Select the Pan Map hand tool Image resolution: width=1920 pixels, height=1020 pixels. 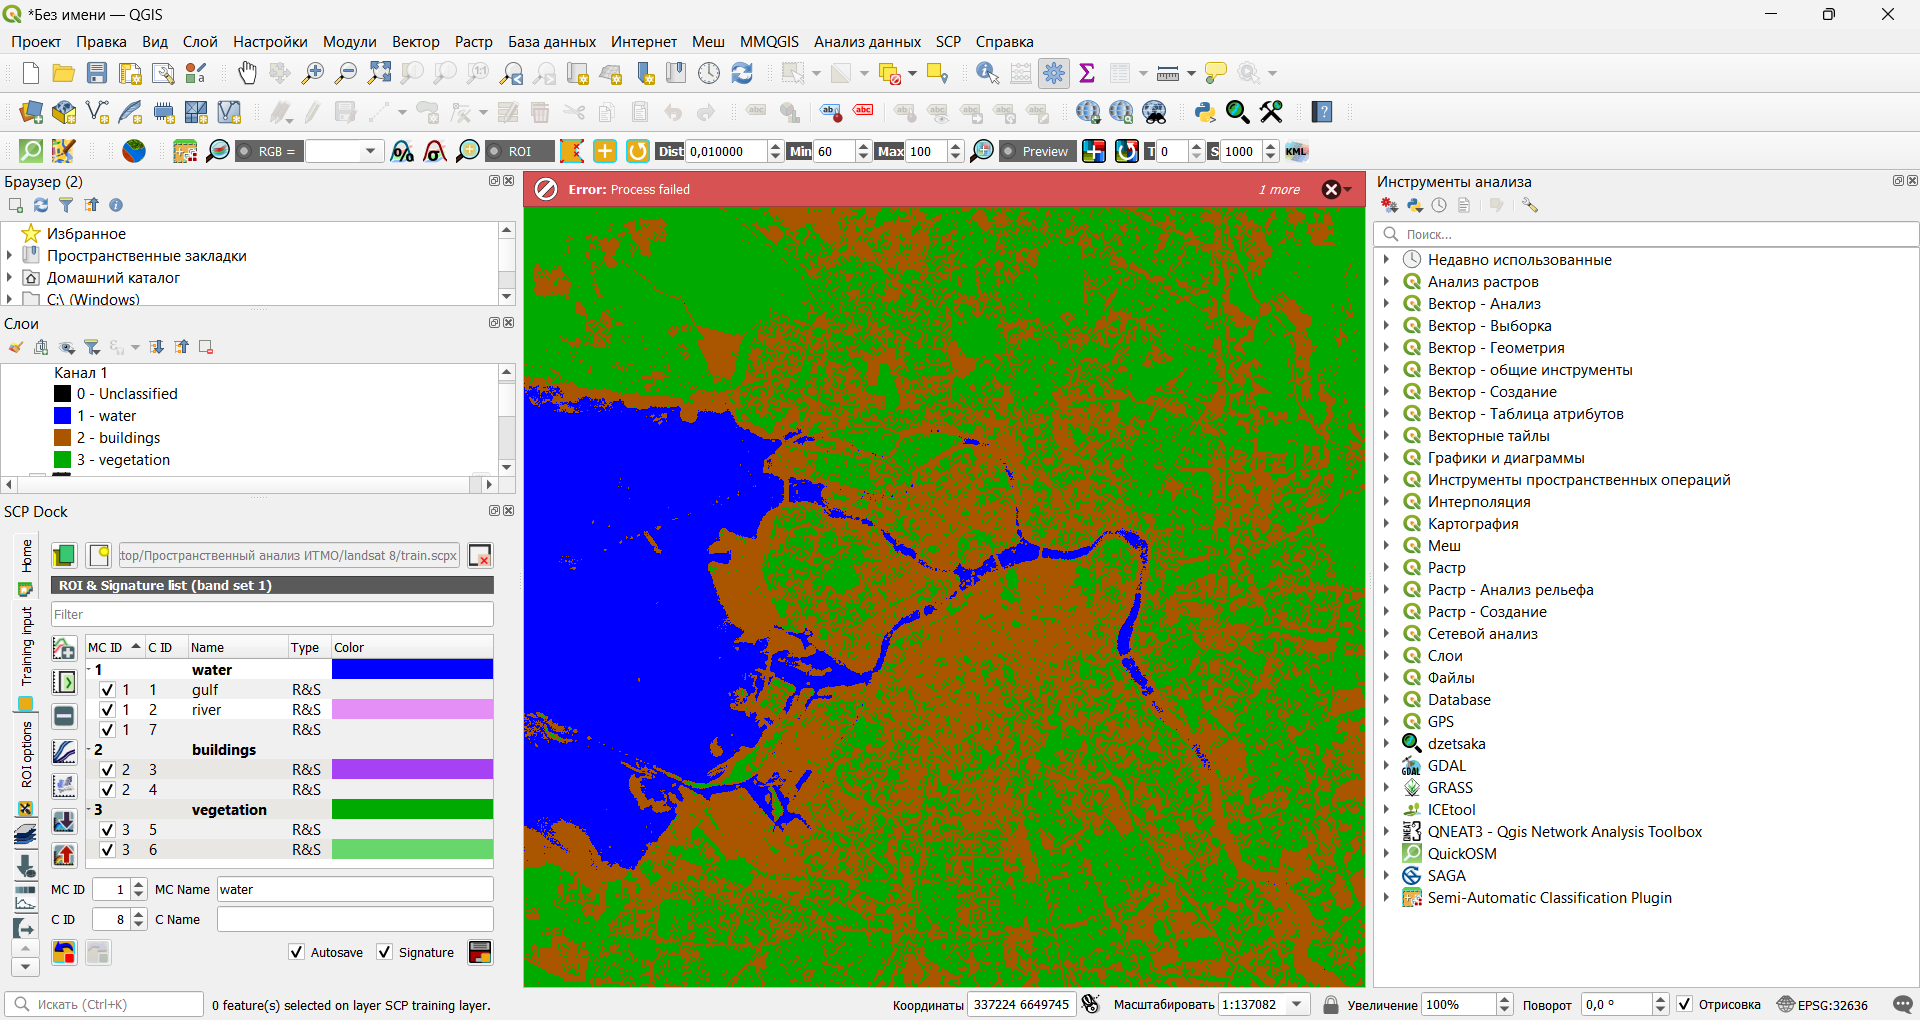247,73
